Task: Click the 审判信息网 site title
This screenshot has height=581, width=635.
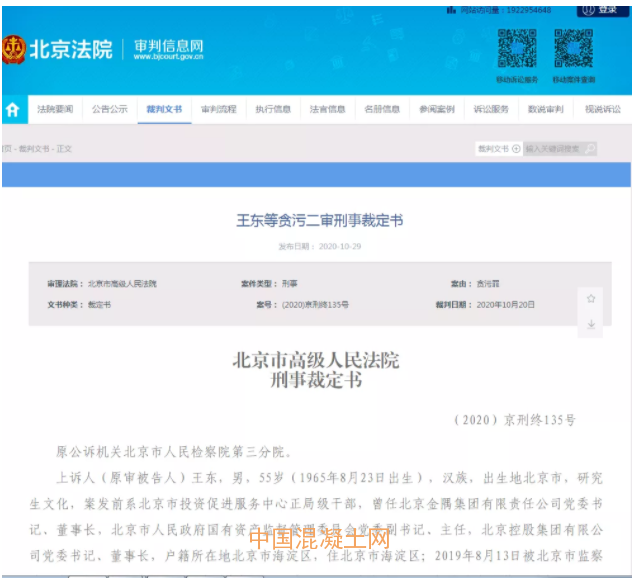Action: coord(169,48)
